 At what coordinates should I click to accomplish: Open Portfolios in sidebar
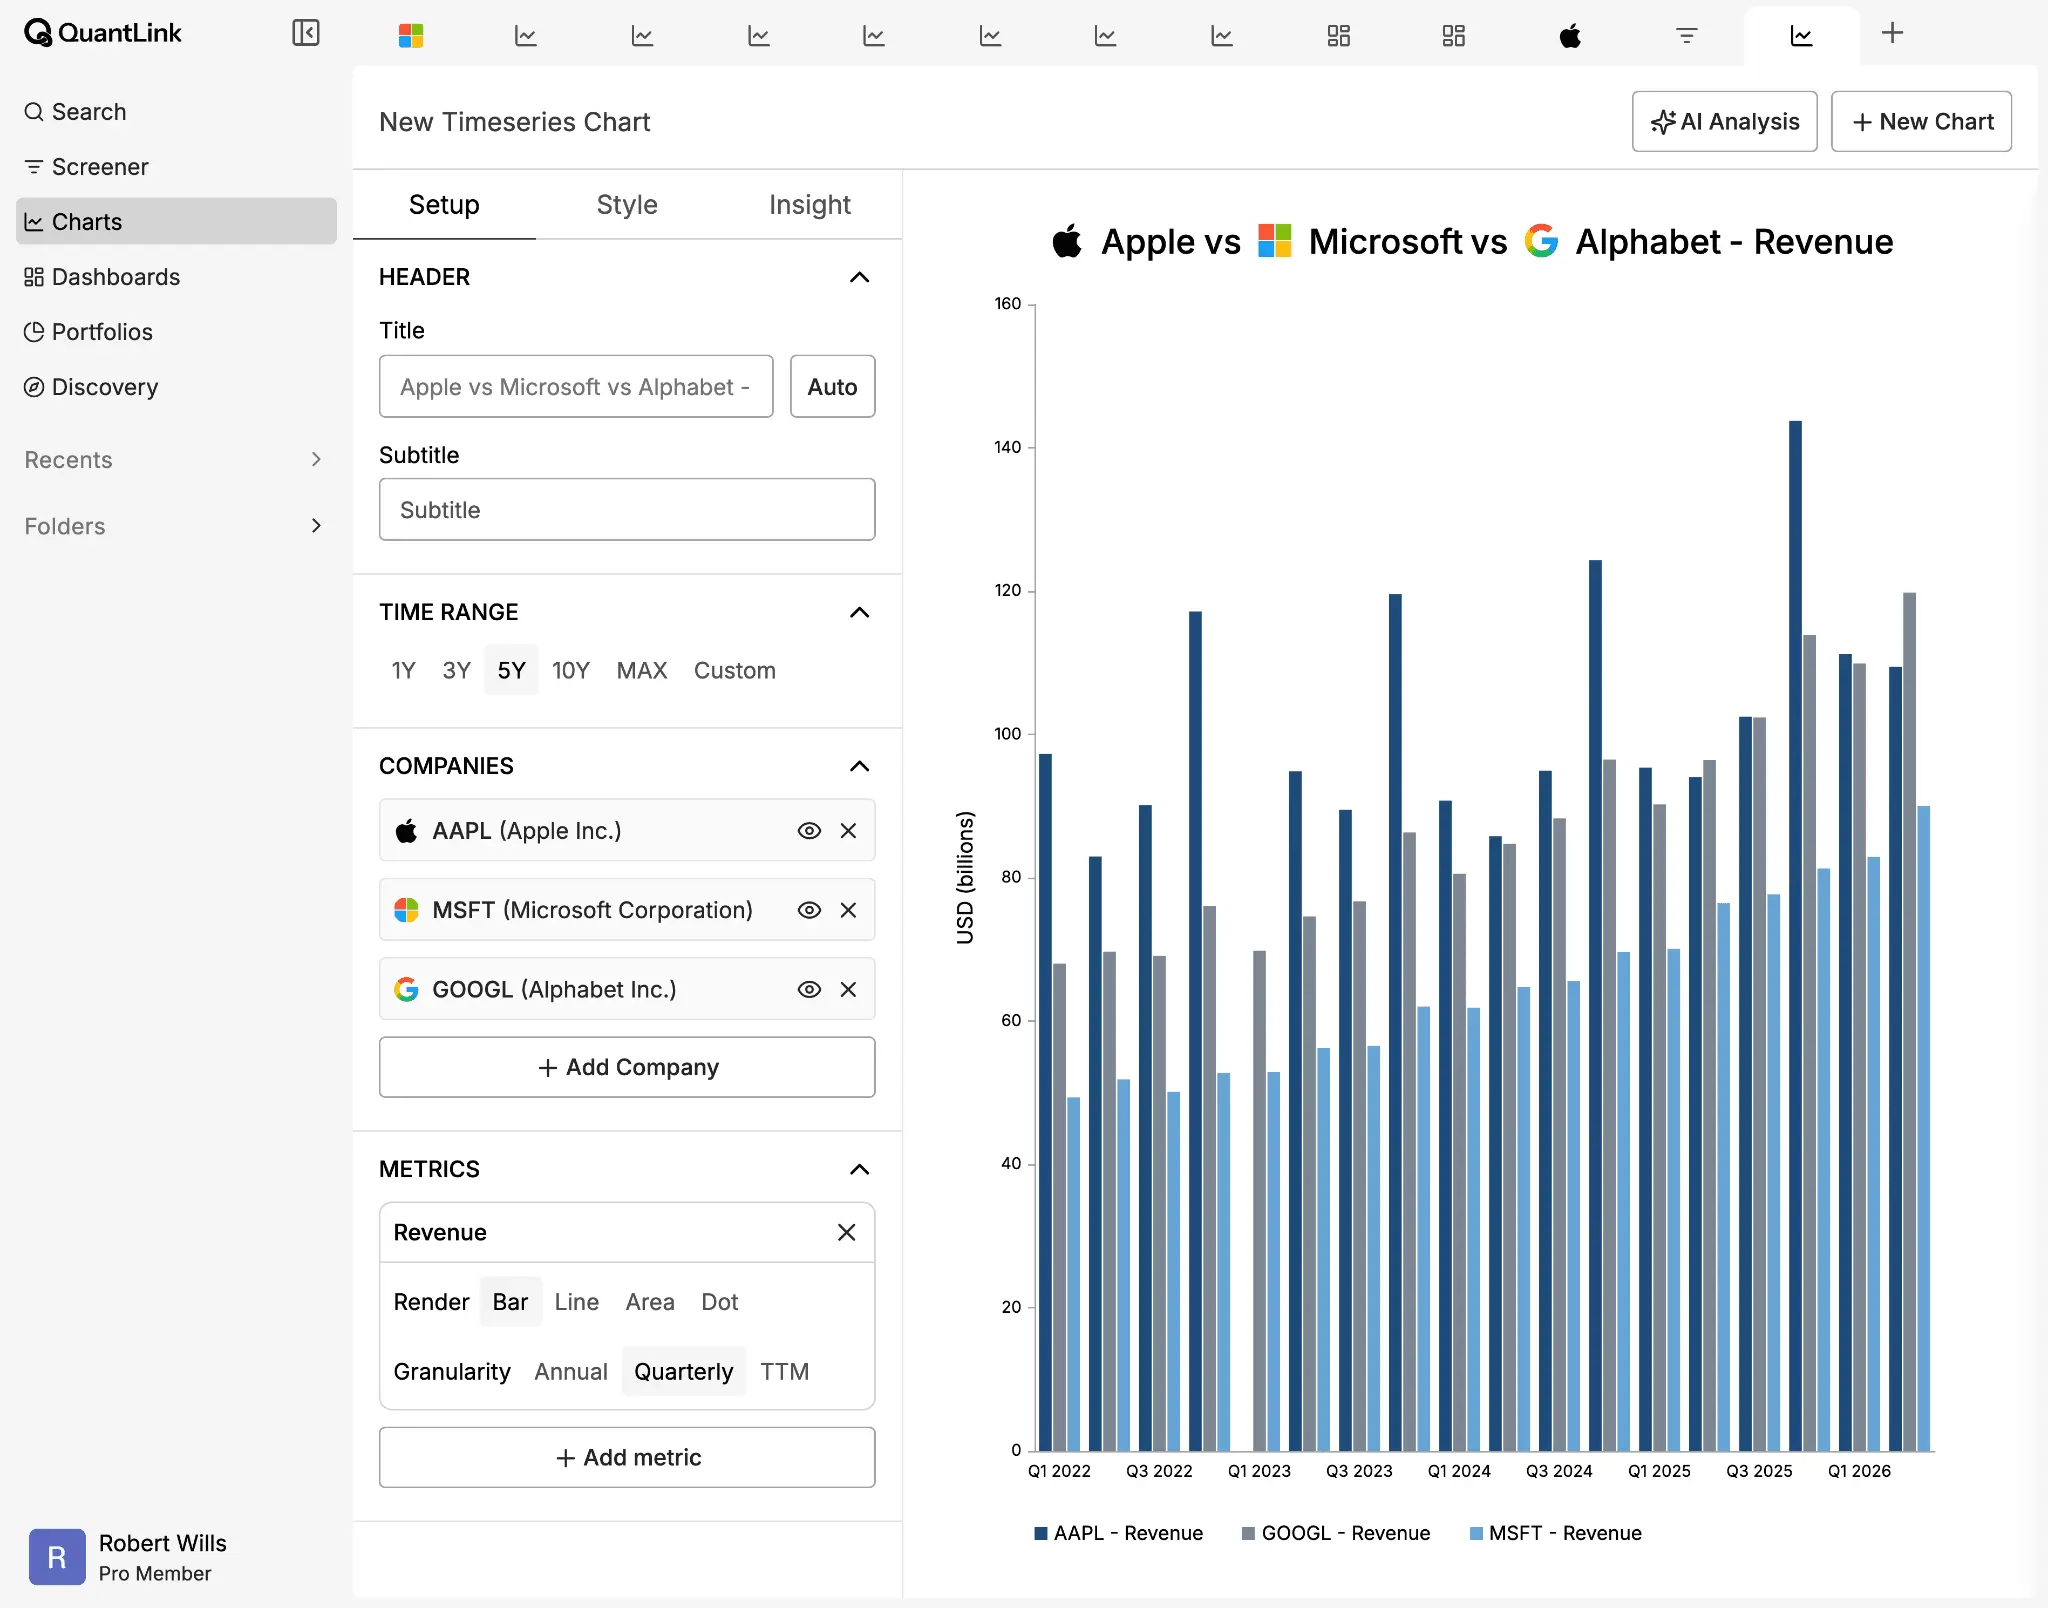point(176,332)
